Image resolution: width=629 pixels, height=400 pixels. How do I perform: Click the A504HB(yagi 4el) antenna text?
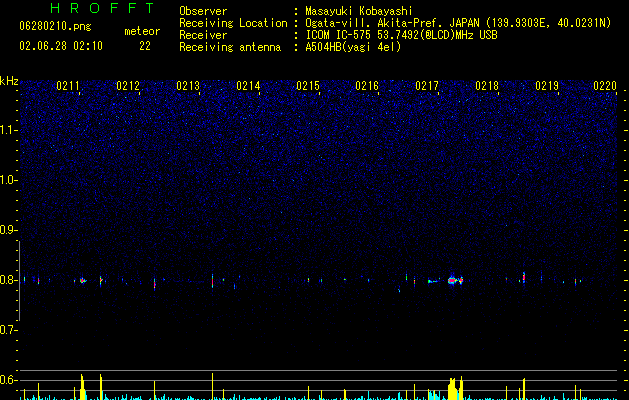coord(353,47)
